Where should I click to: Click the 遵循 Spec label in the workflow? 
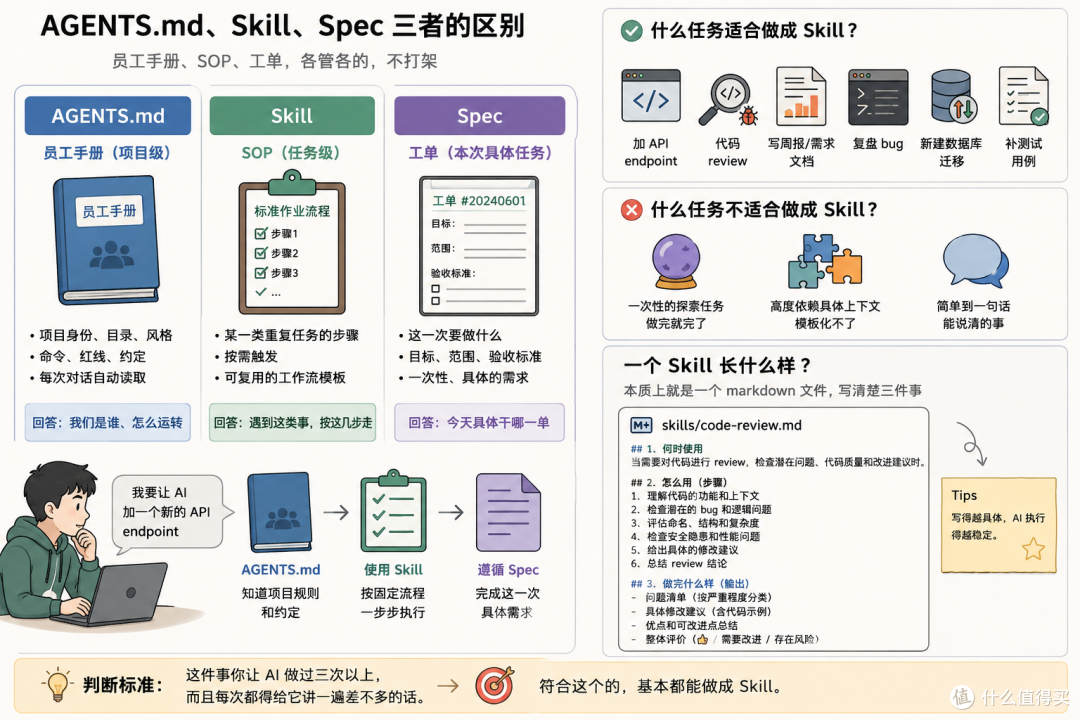[x=508, y=570]
